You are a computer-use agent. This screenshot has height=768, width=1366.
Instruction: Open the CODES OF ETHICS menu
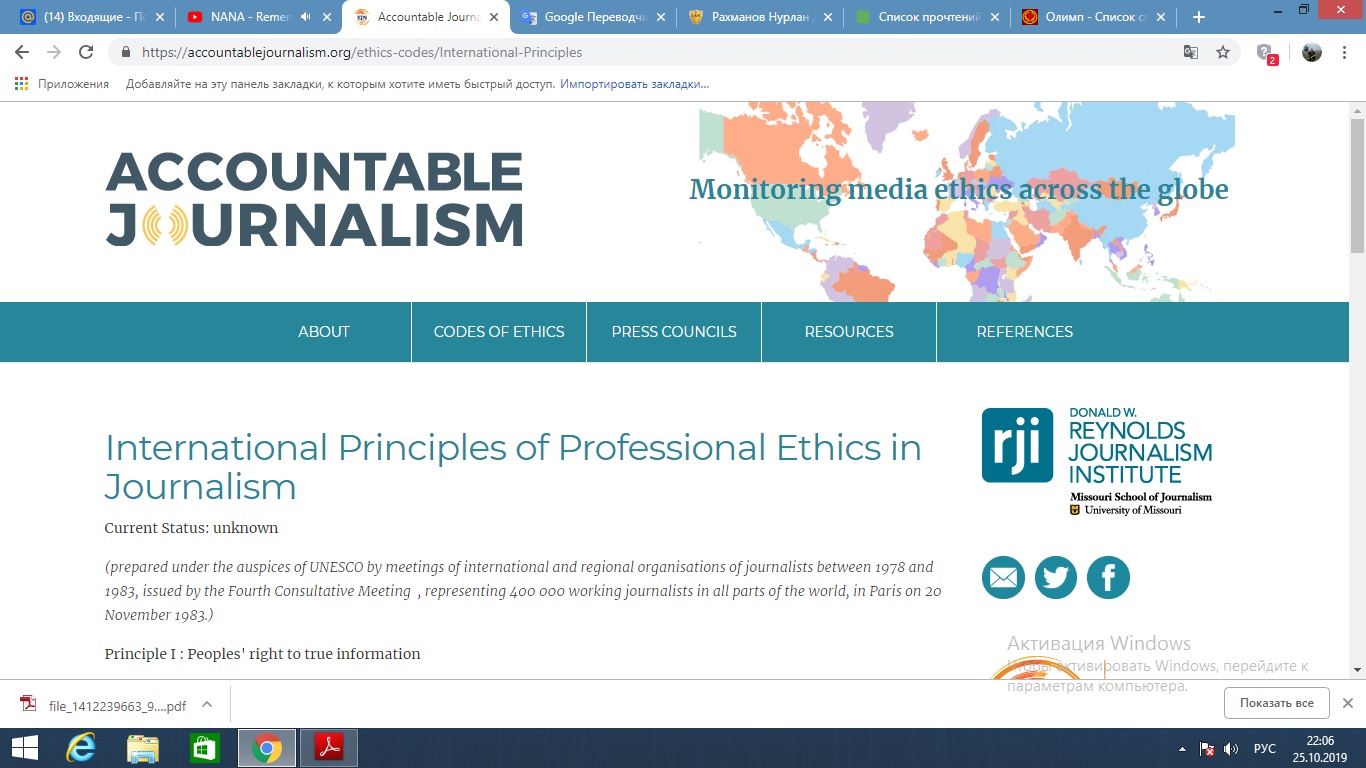499,332
